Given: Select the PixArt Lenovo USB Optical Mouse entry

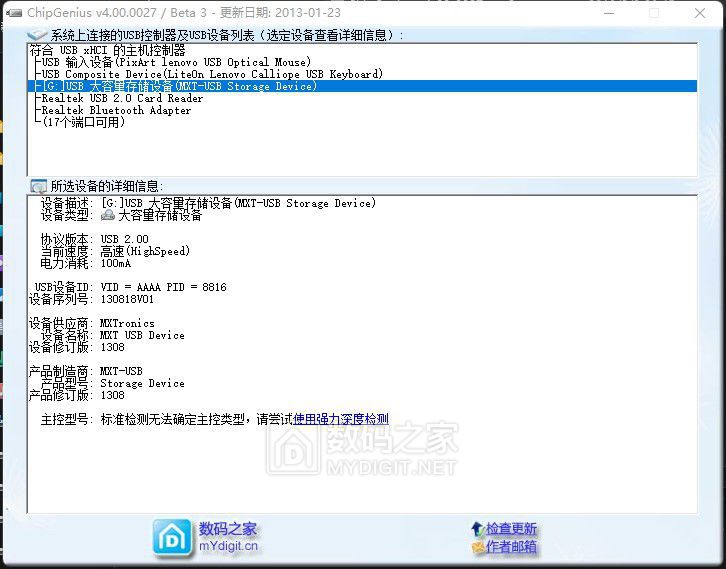Looking at the screenshot, I should pos(176,62).
